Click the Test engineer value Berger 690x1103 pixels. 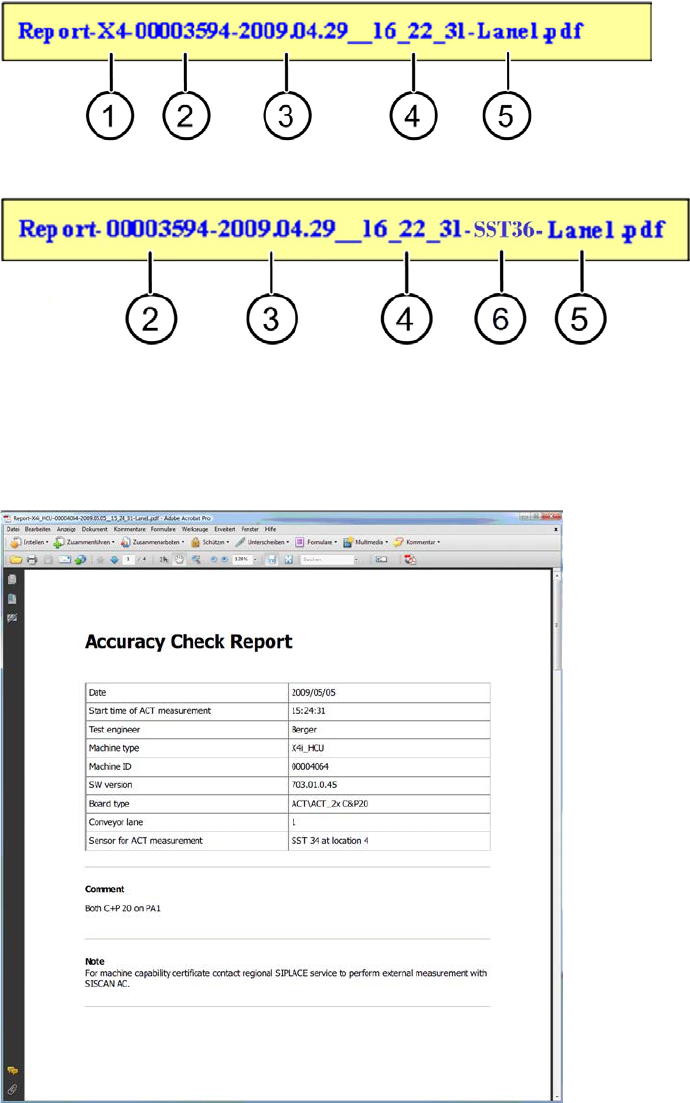click(x=305, y=729)
